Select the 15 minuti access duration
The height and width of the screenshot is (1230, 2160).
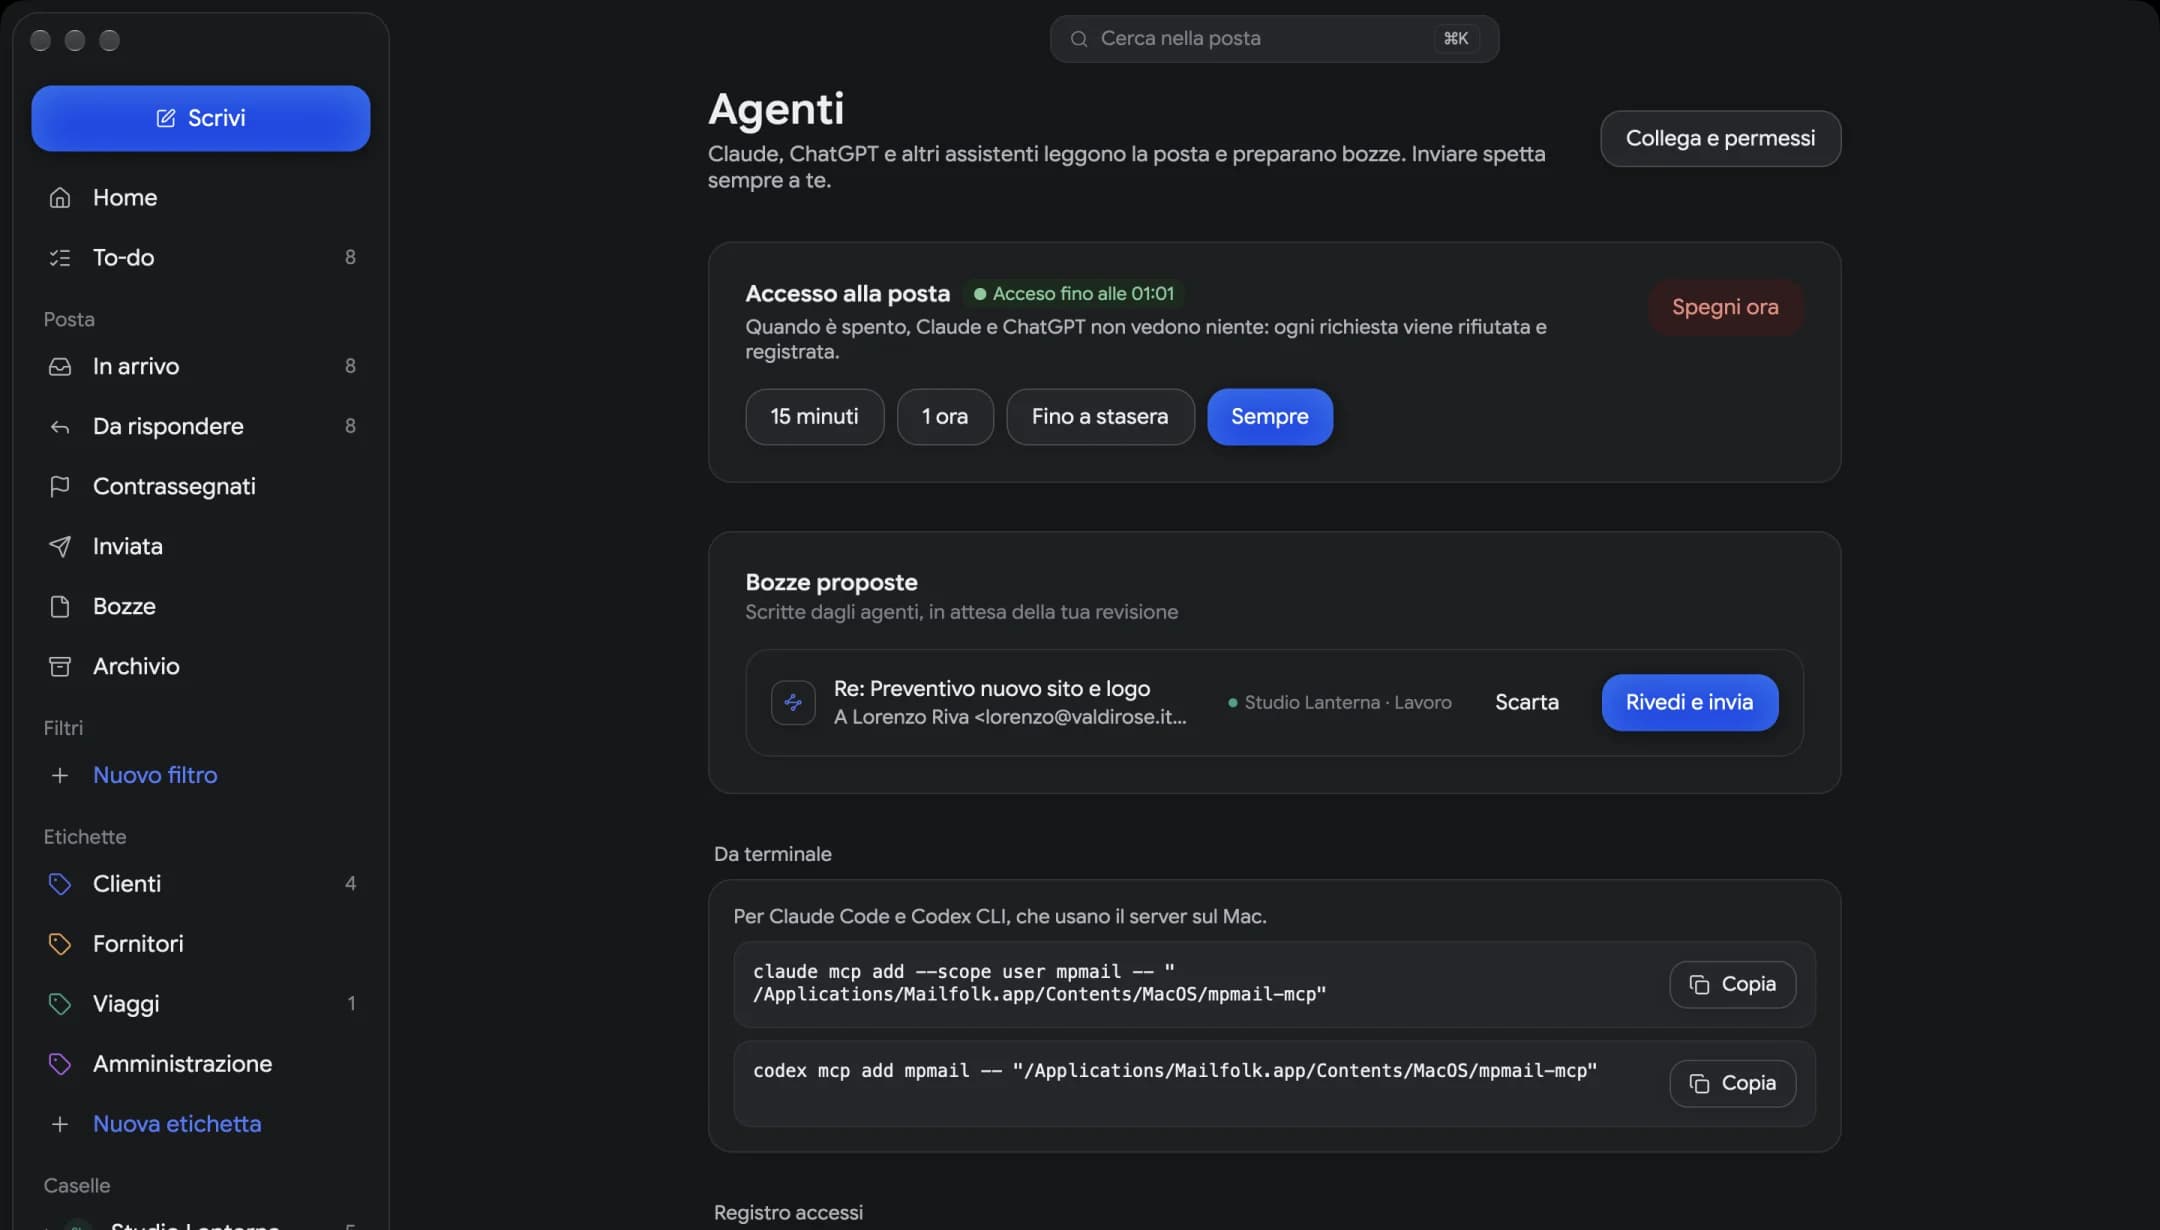click(814, 416)
